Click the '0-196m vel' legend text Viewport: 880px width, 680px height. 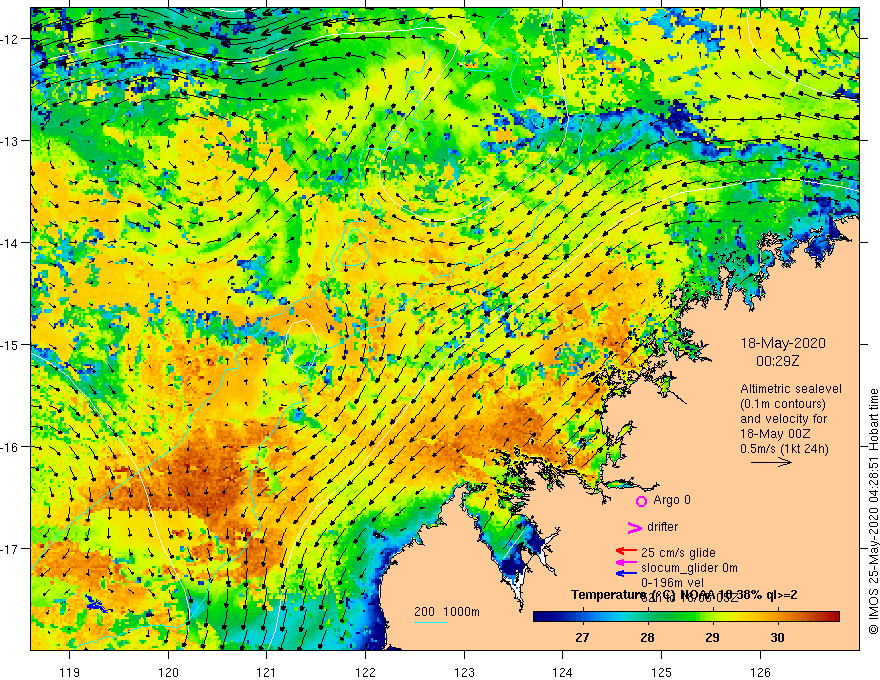tap(672, 583)
